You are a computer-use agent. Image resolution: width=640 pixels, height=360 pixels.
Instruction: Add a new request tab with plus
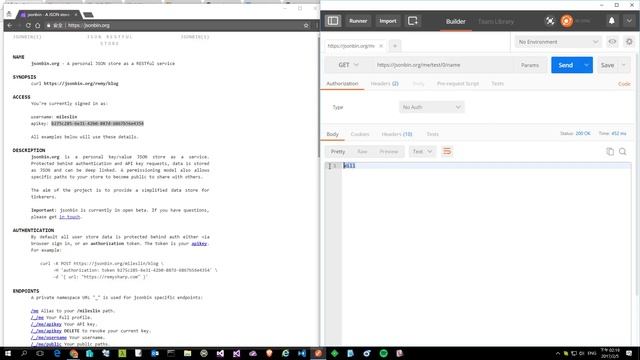[395, 46]
